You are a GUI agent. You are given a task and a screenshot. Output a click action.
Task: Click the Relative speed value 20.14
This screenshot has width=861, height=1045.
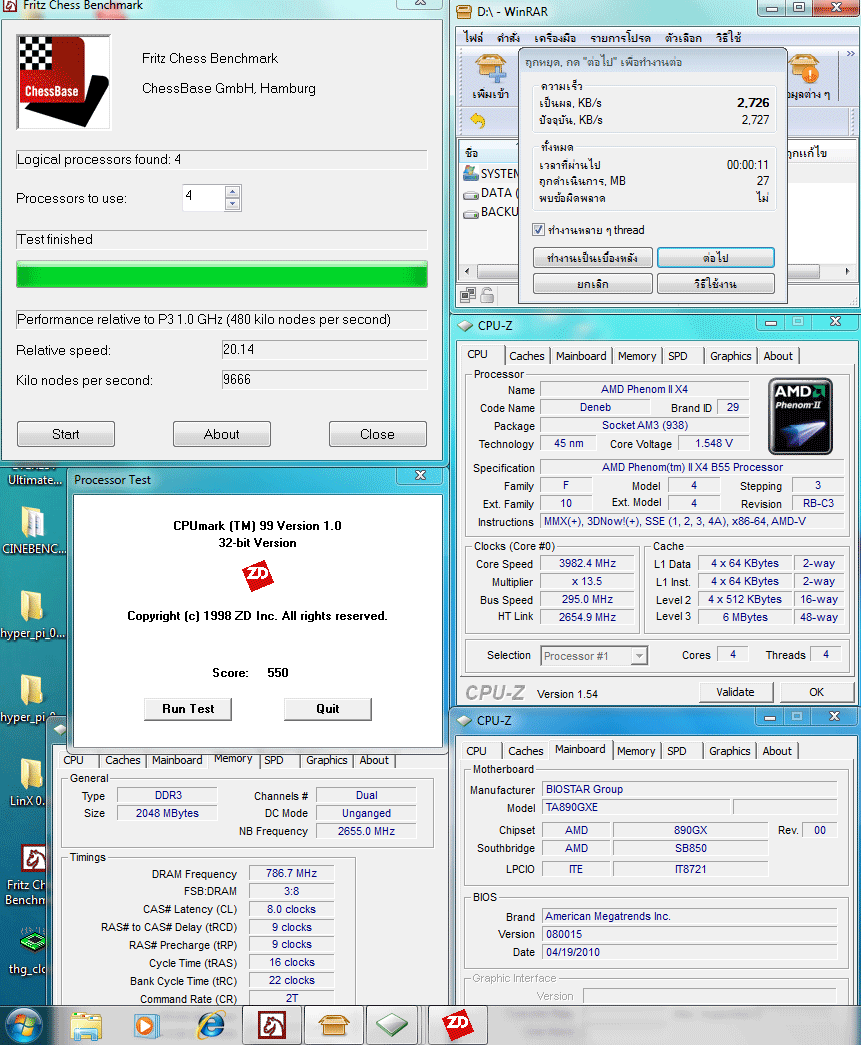(325, 350)
